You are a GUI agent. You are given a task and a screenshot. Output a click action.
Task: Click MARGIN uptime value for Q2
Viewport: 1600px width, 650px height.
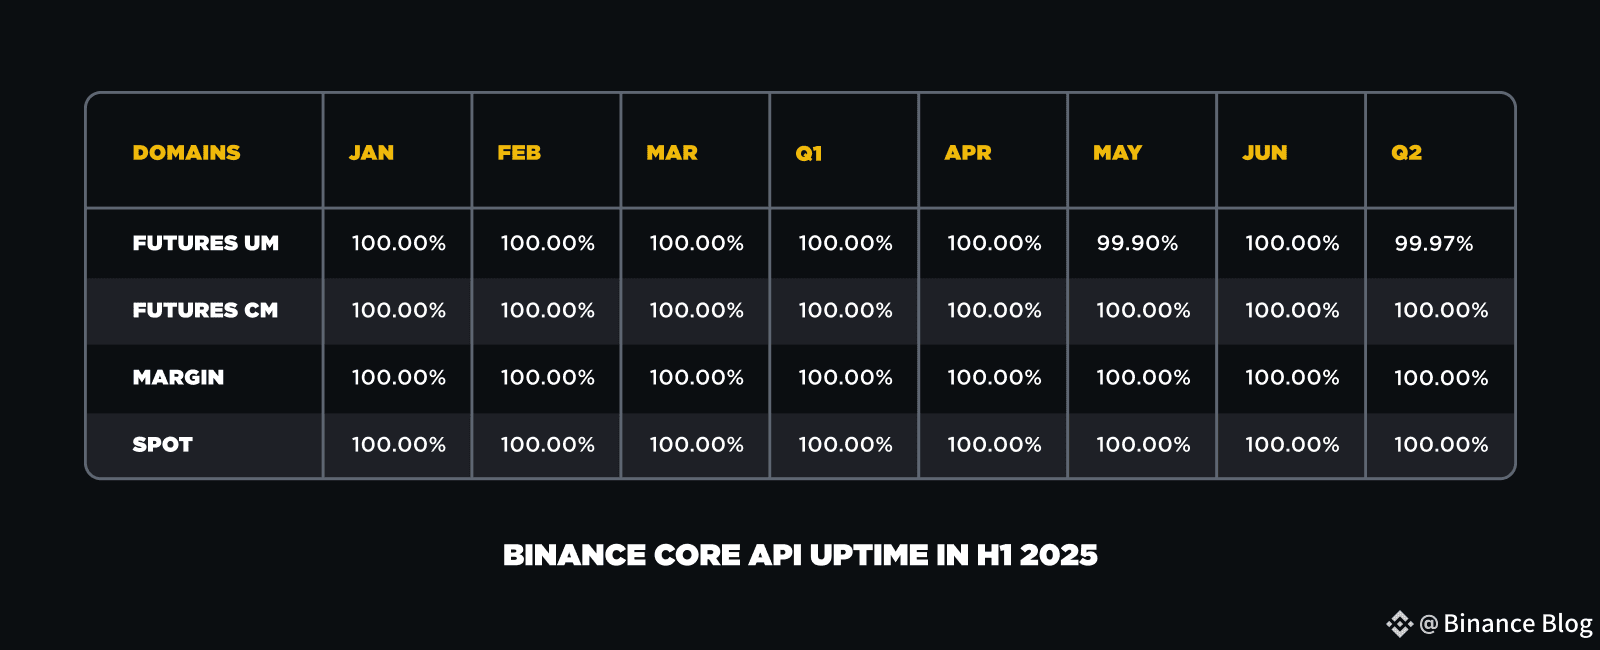click(x=1441, y=377)
